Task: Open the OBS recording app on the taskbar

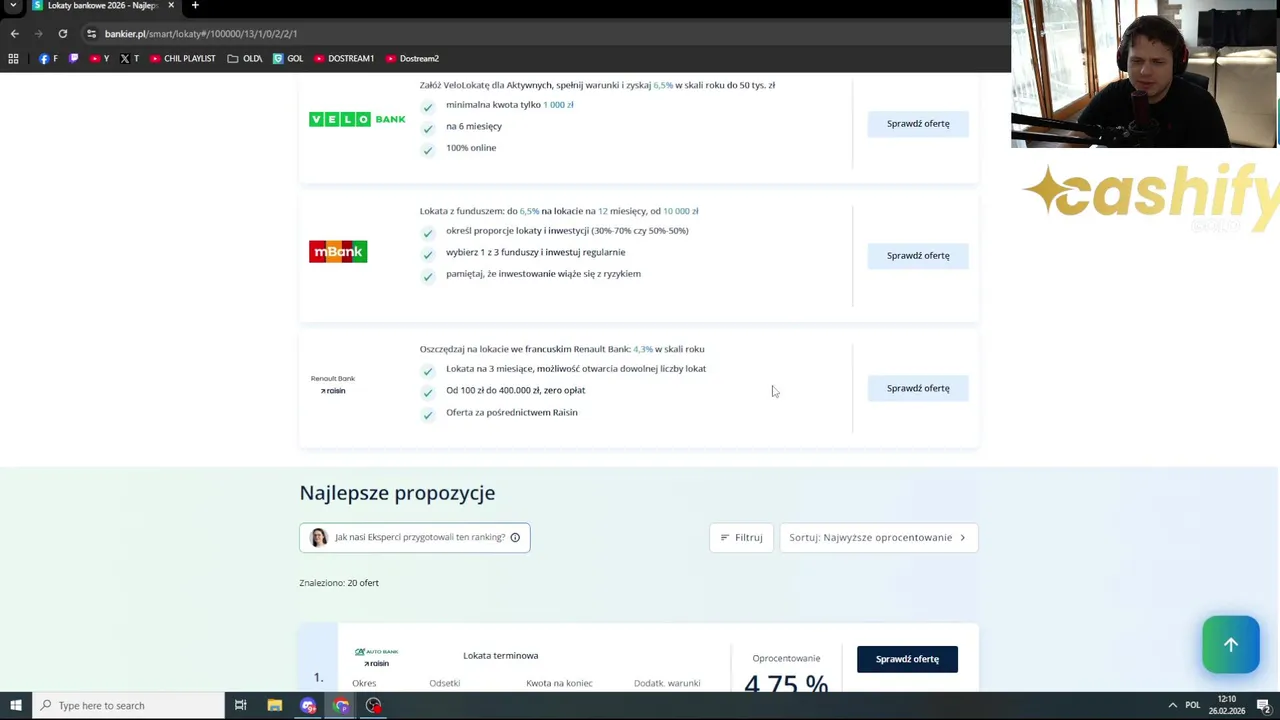Action: pos(373,705)
